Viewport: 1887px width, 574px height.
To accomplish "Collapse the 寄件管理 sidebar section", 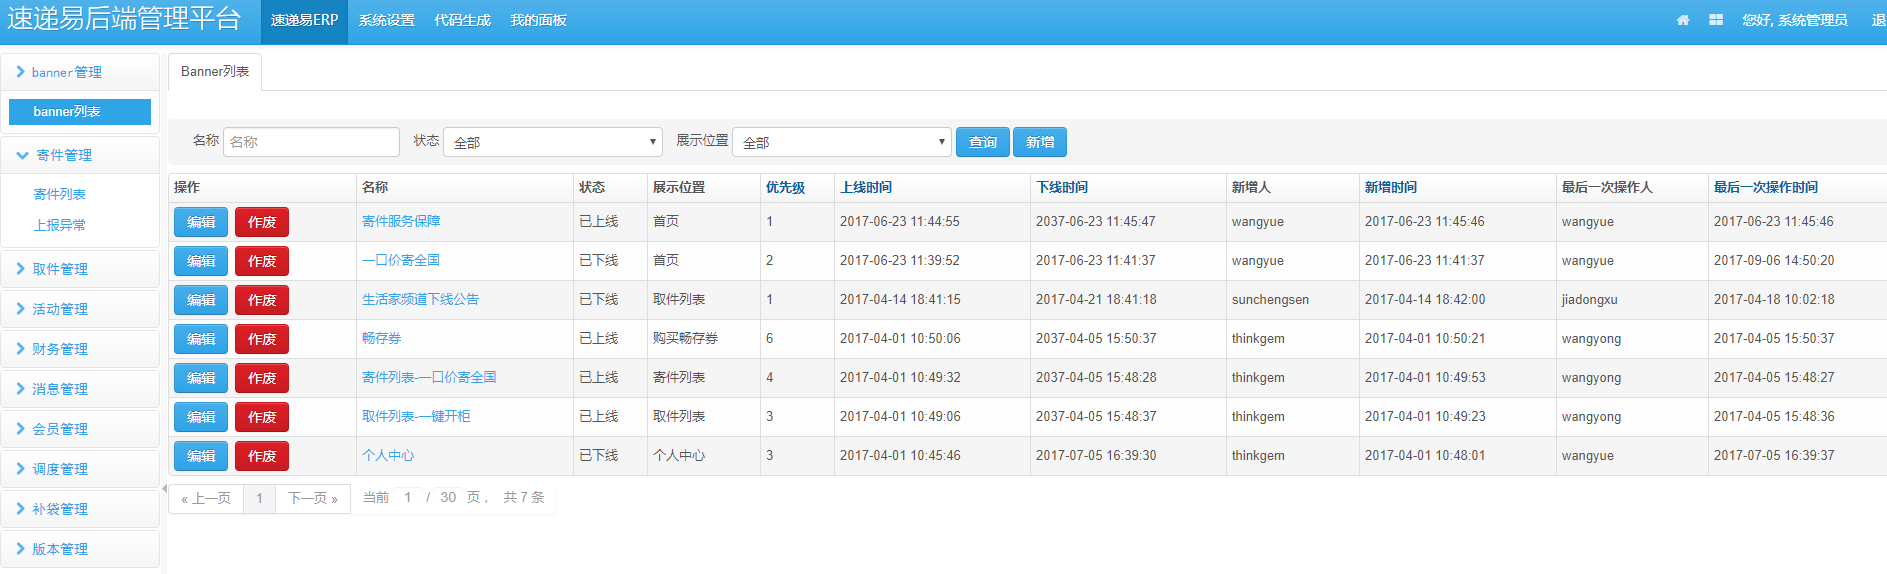I will pyautogui.click(x=64, y=155).
